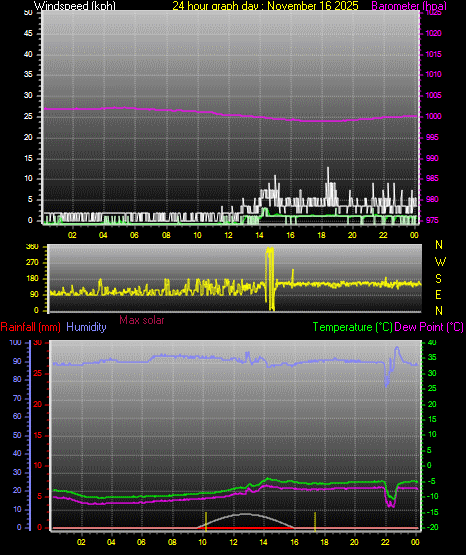The width and height of the screenshot is (466, 555).
Task: Click the 90 wind direction axis value
Action: tap(34, 294)
